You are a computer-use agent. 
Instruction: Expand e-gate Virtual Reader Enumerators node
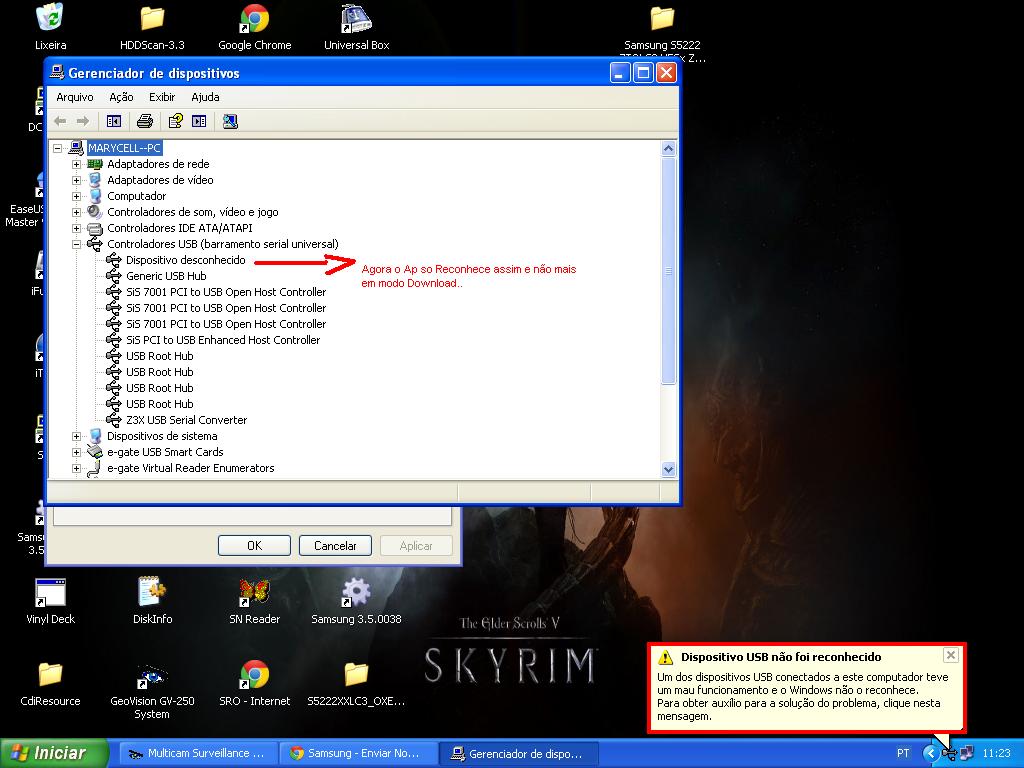[x=76, y=468]
